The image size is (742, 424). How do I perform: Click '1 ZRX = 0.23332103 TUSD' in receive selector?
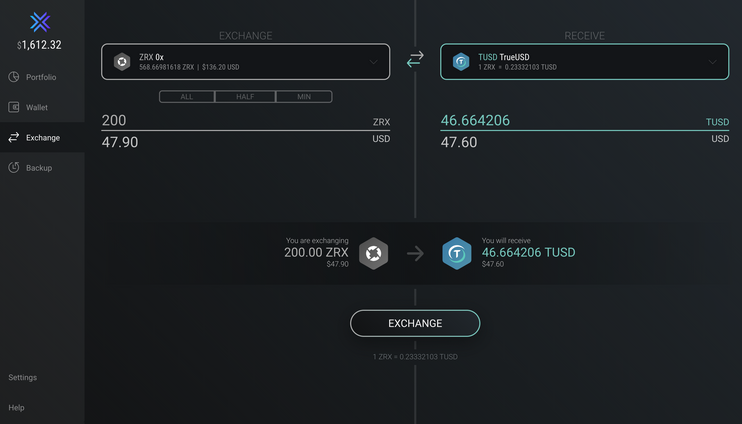pyautogui.click(x=517, y=67)
